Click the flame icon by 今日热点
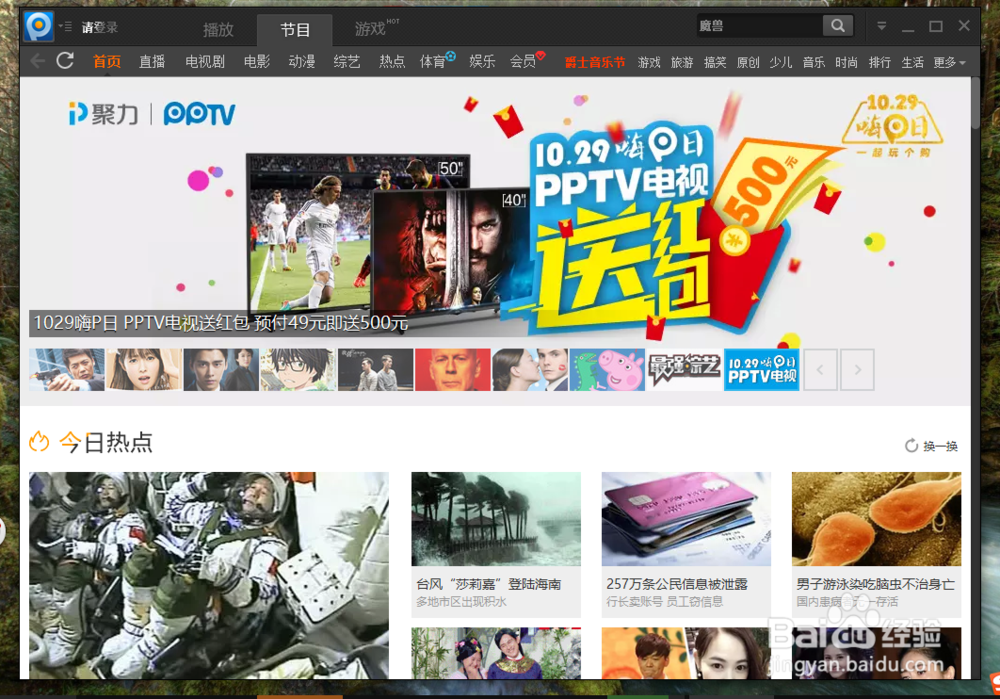 (x=40, y=441)
